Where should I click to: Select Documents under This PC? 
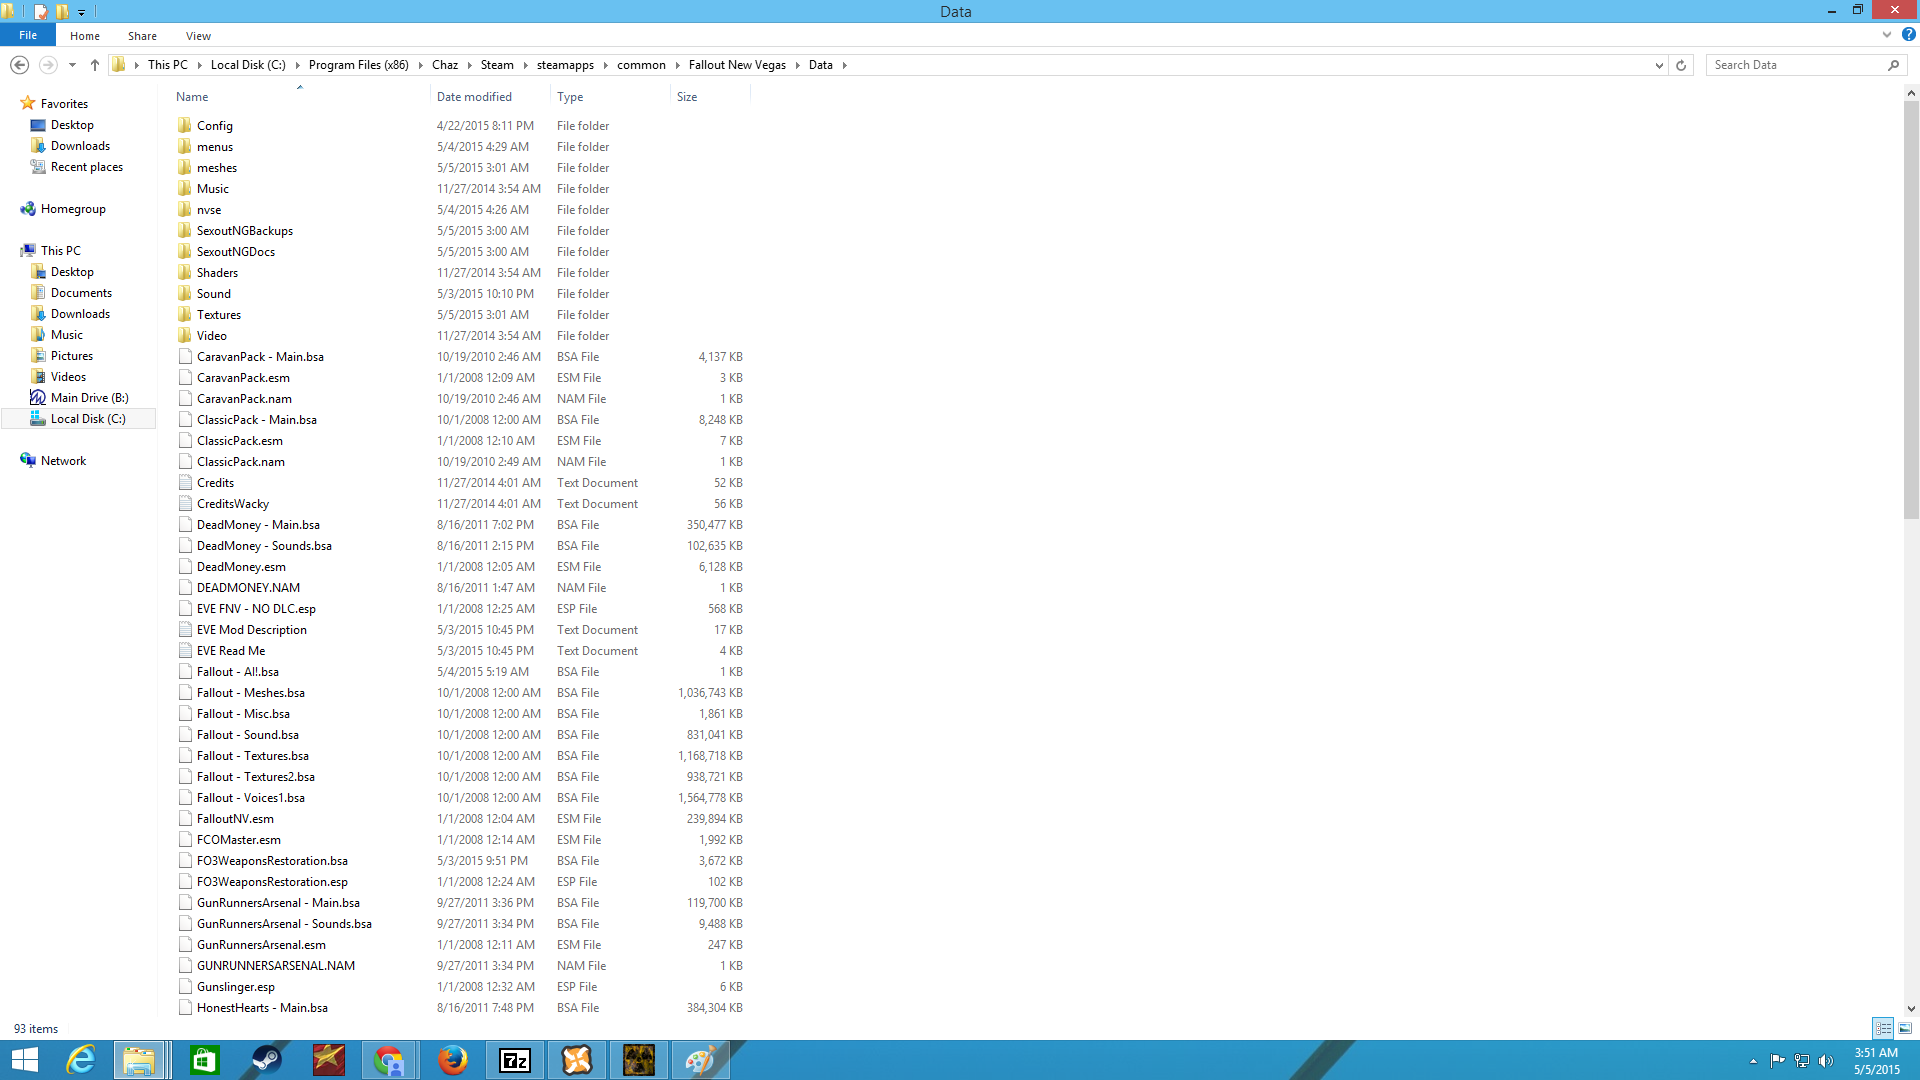tap(81, 293)
